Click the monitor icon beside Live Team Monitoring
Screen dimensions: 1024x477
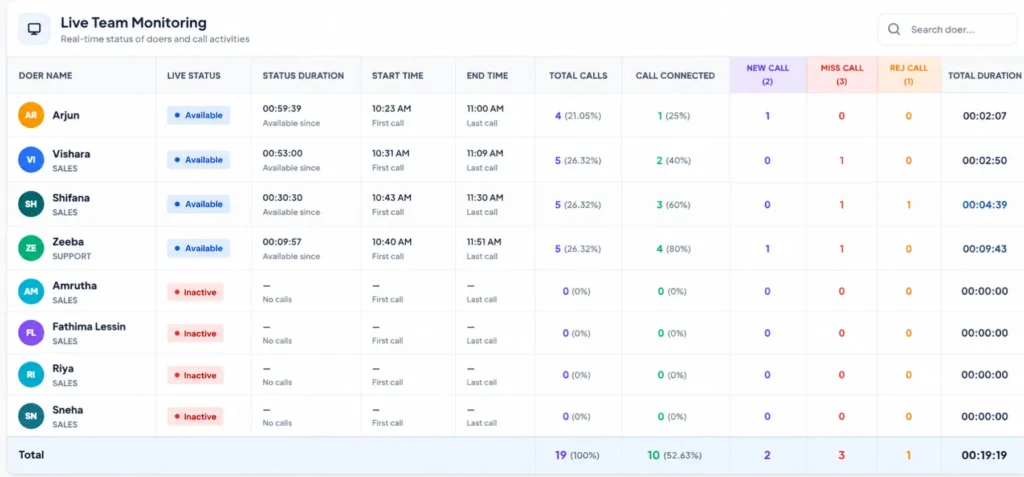(x=34, y=29)
